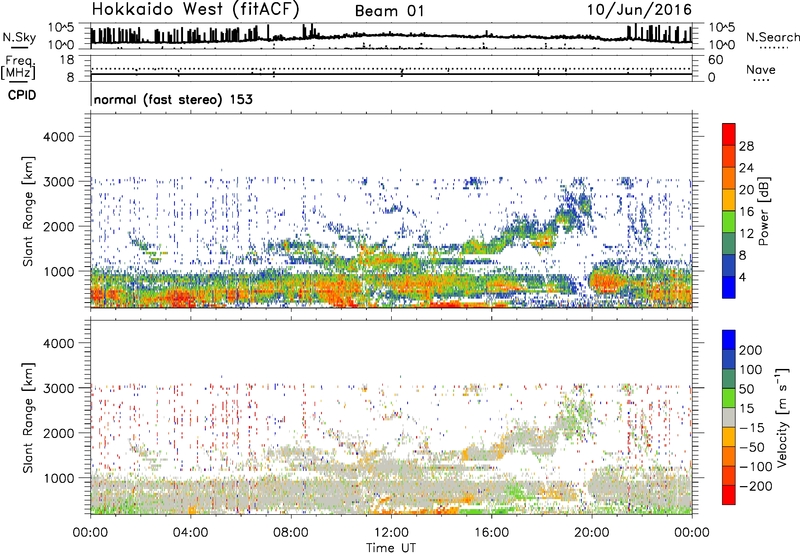Click the '20:00' time tick label

click(x=591, y=533)
